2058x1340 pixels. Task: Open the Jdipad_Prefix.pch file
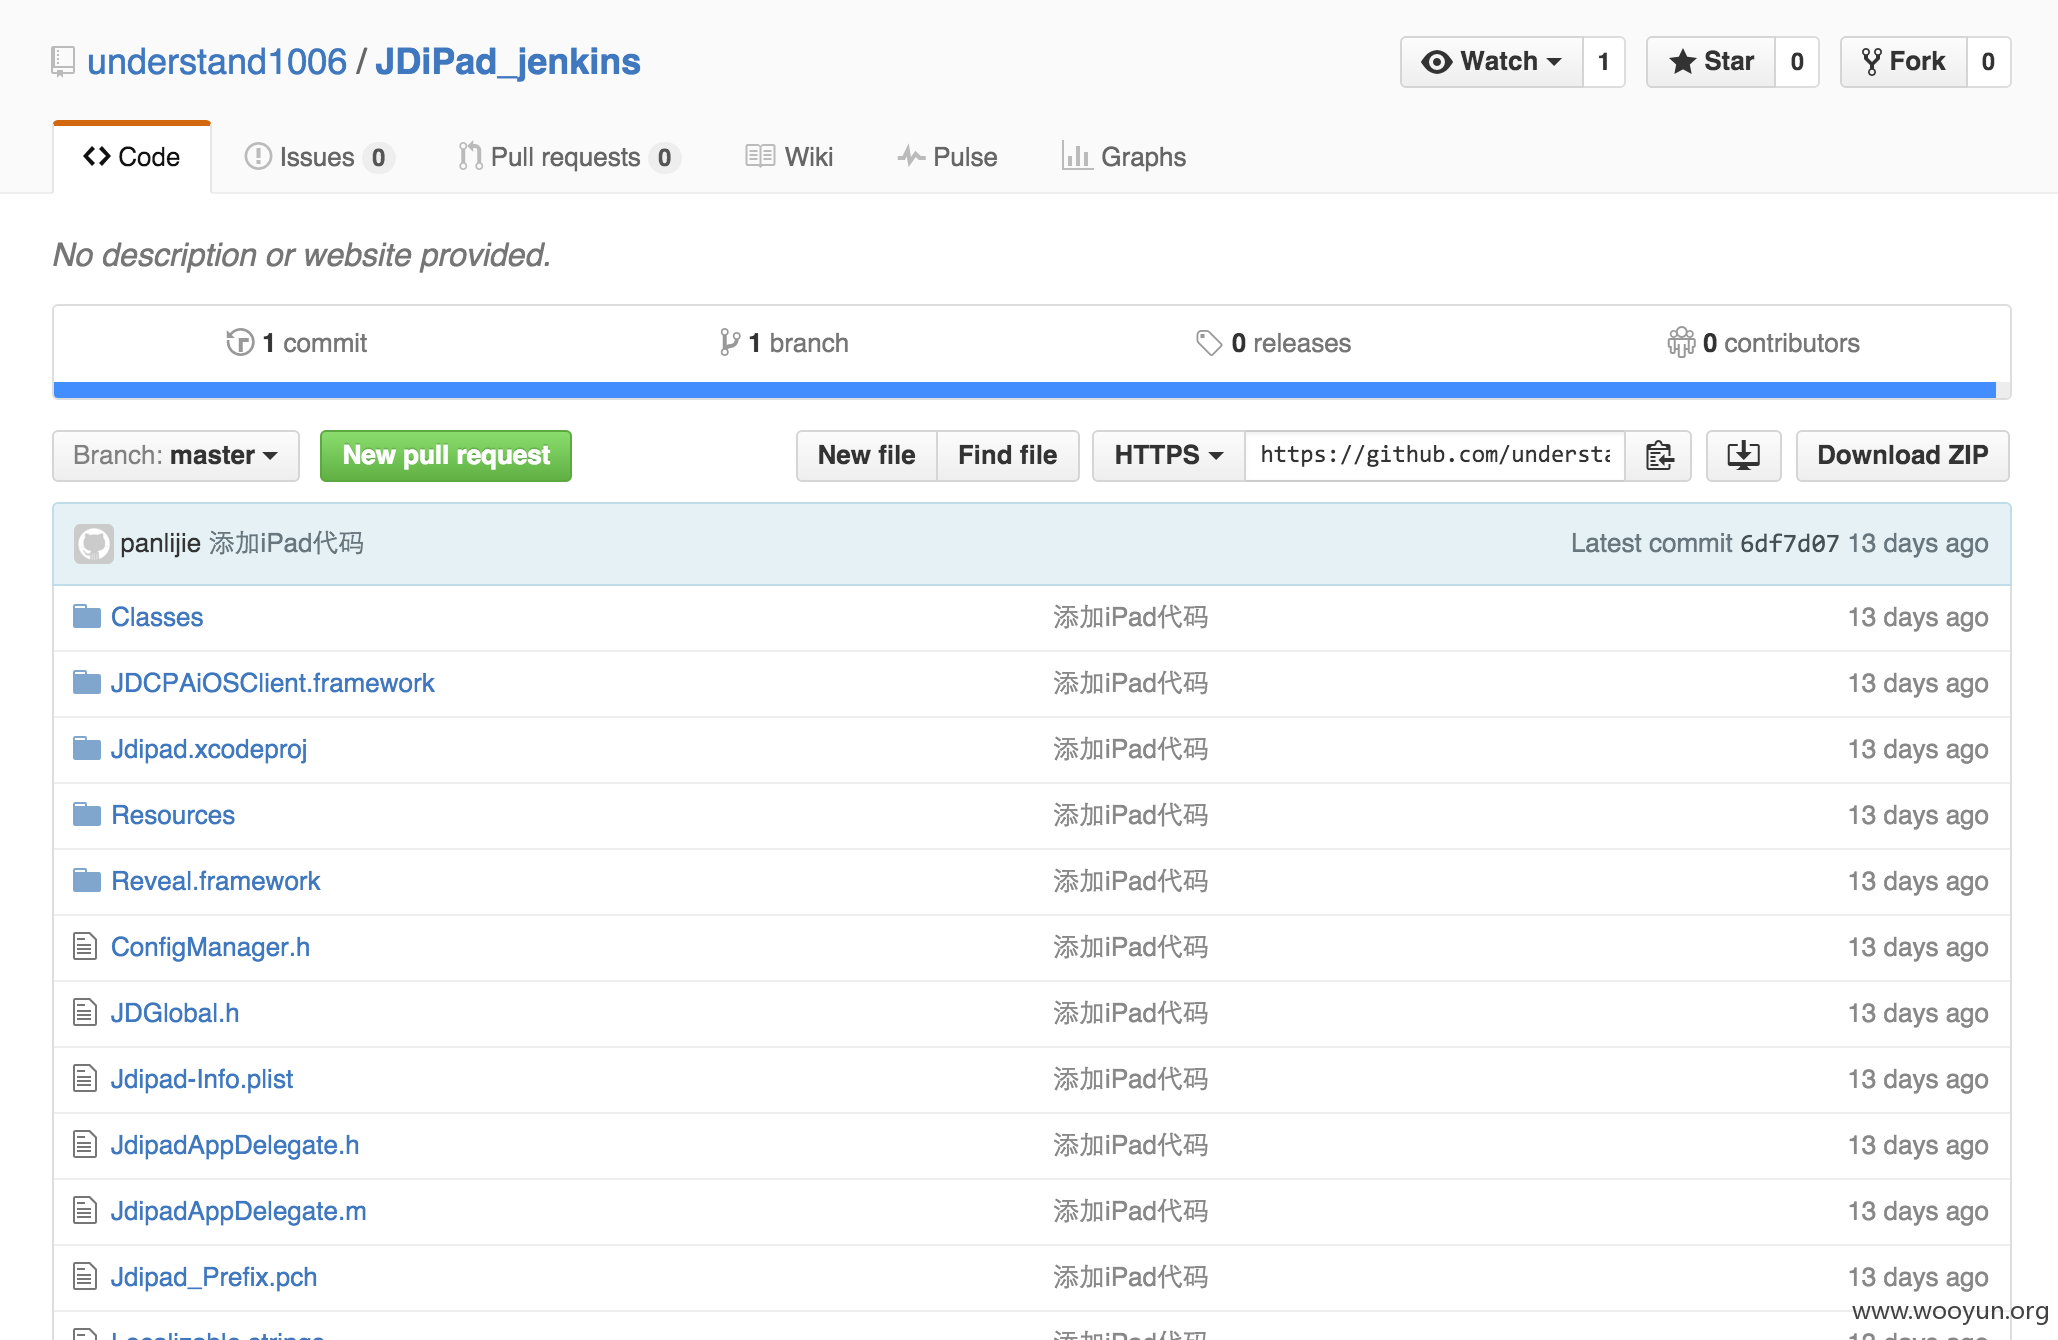[x=214, y=1277]
